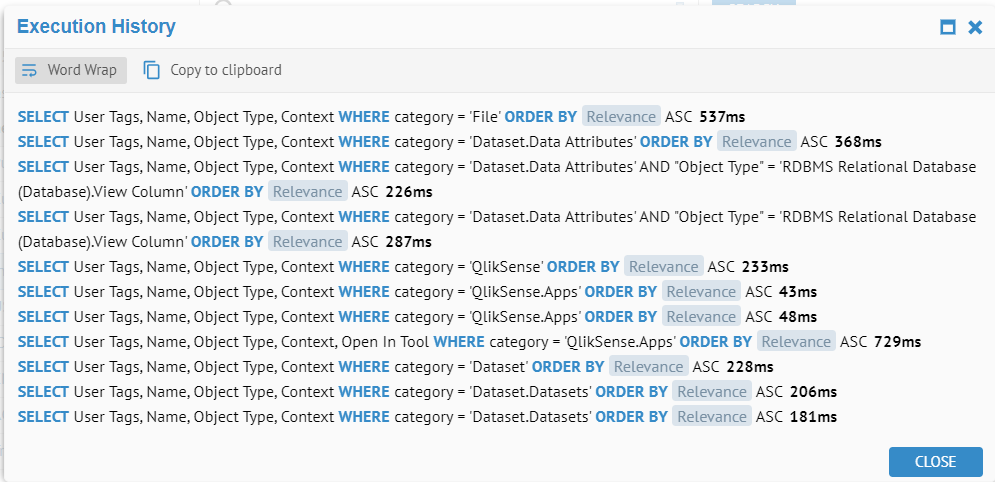Image resolution: width=995 pixels, height=482 pixels.
Task: Close dialog using the X icon
Action: tap(975, 28)
